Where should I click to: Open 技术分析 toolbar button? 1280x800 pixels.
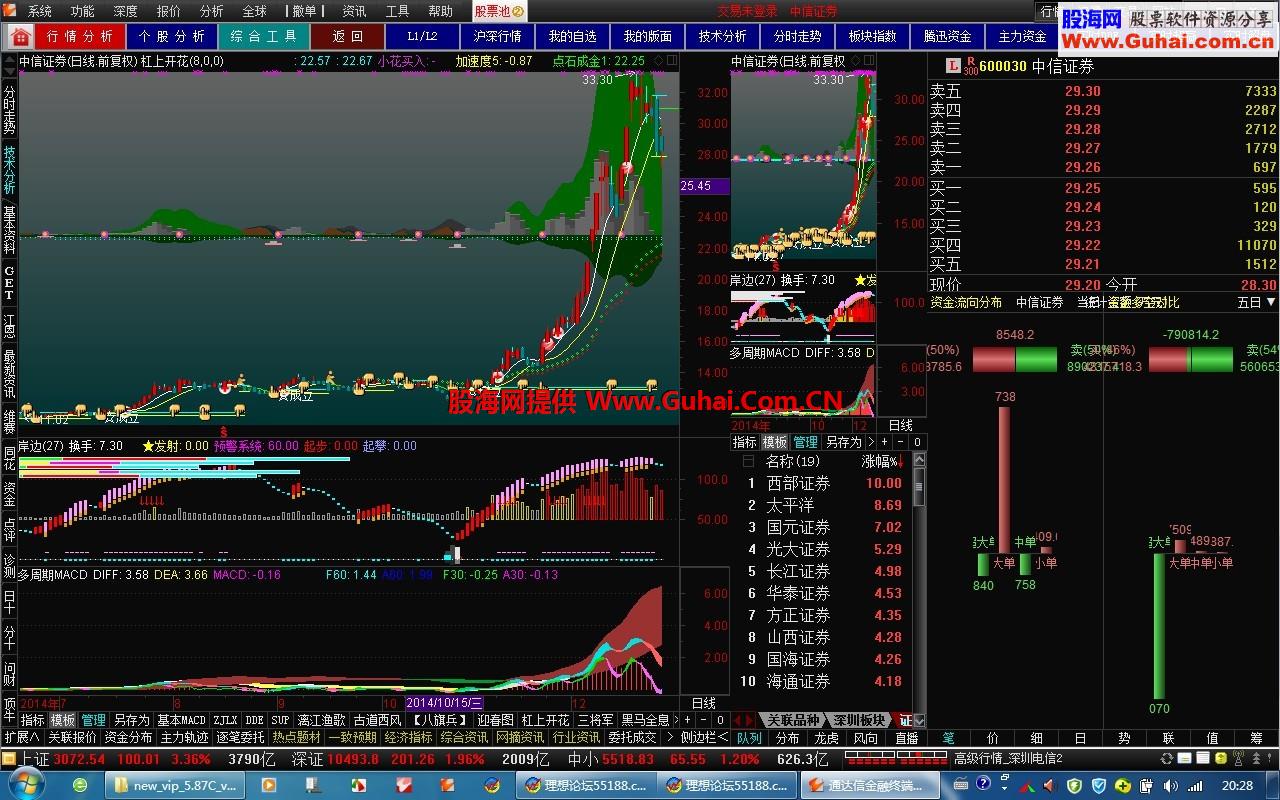click(722, 36)
